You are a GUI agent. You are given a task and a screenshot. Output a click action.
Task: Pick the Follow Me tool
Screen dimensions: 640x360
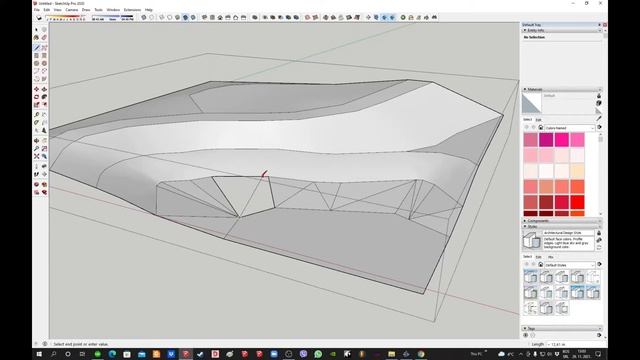[44, 97]
